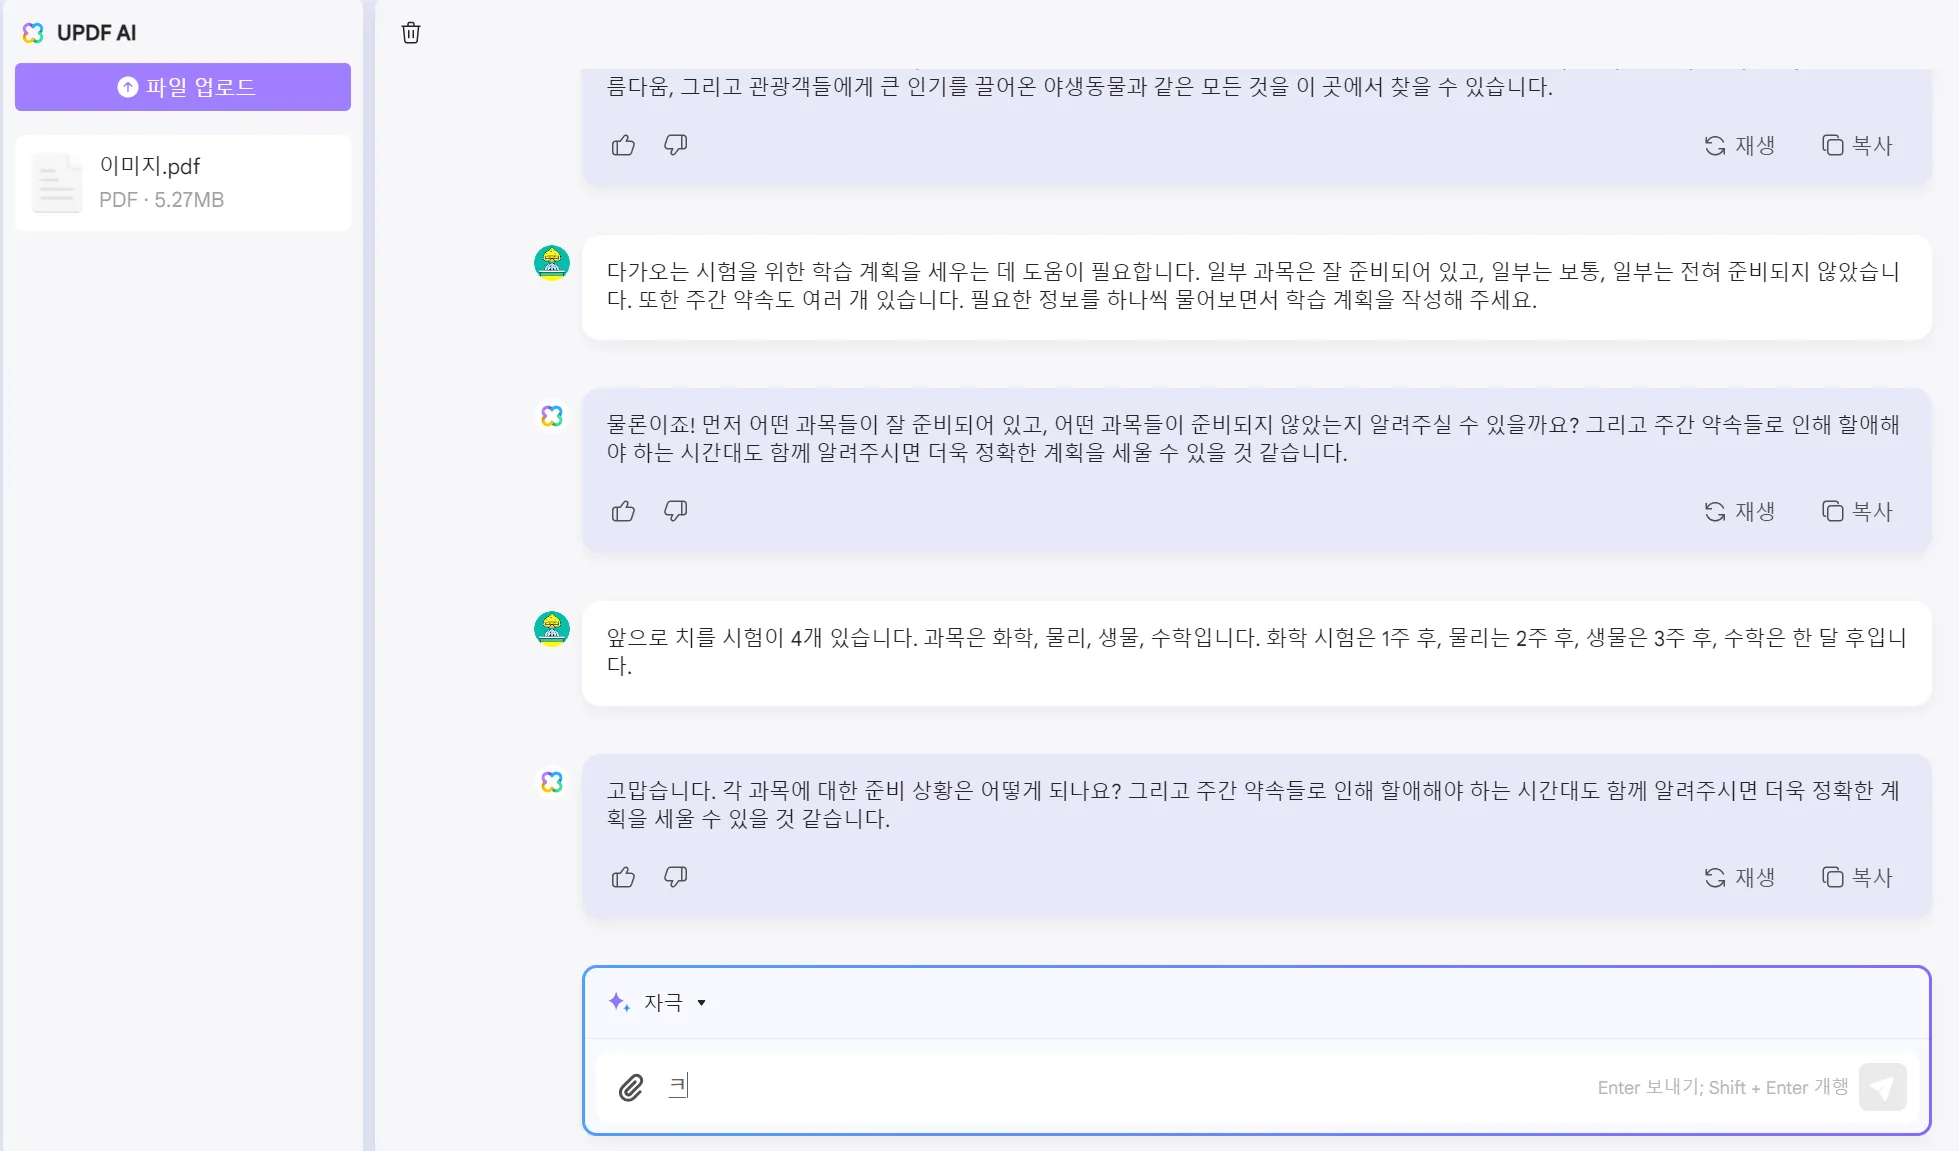Click the user avatar beside 앞으로 치를 시험 message

(552, 629)
